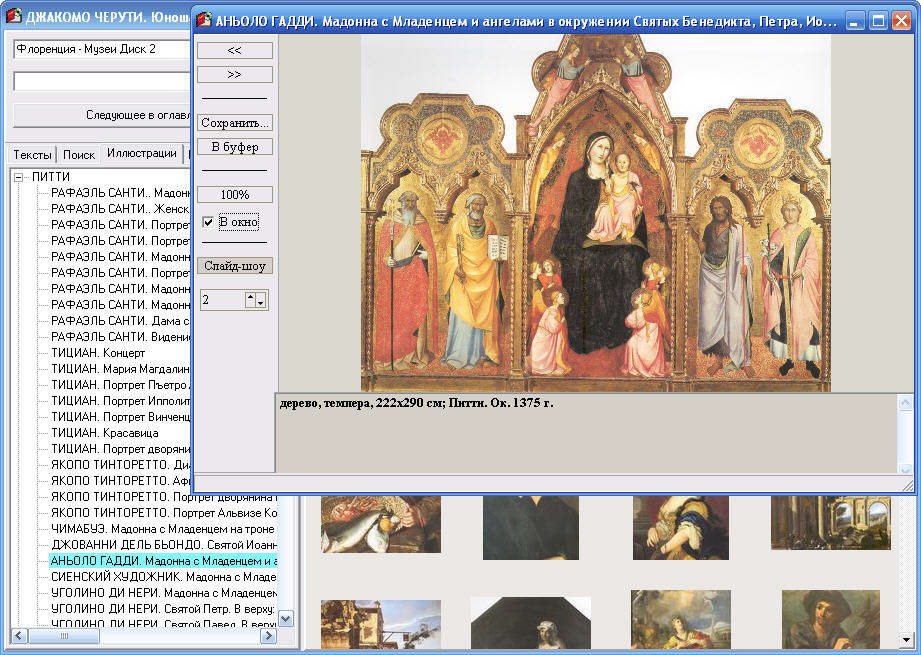The width and height of the screenshot is (921, 655).
Task: Select ТИЦИАН. Концерт in the tree
Action: [98, 353]
